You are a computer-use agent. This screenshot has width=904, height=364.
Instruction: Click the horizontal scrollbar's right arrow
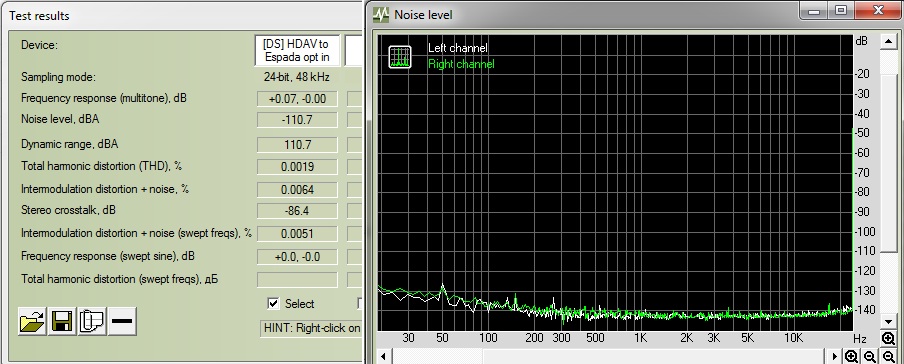pos(834,357)
